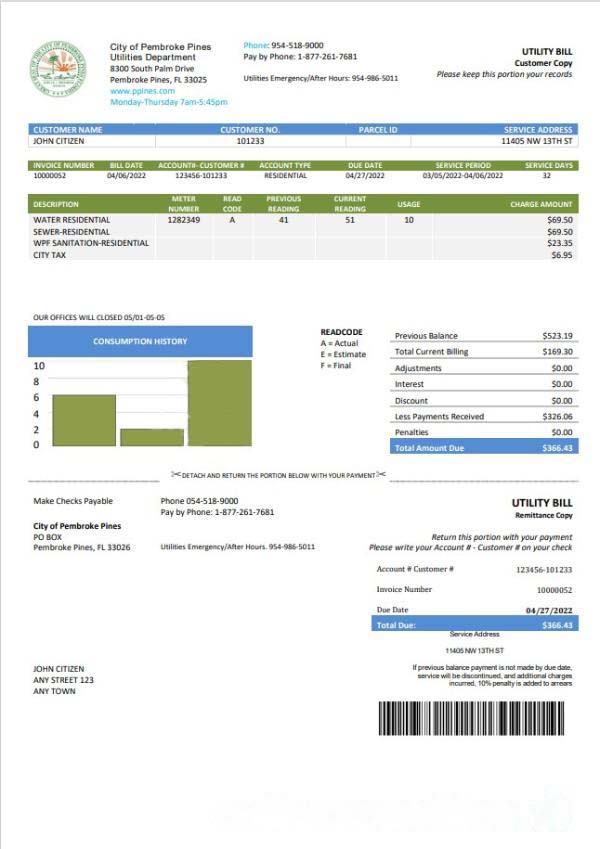Select the Less Payments Received row
600x849 pixels.
pyautogui.click(x=484, y=416)
